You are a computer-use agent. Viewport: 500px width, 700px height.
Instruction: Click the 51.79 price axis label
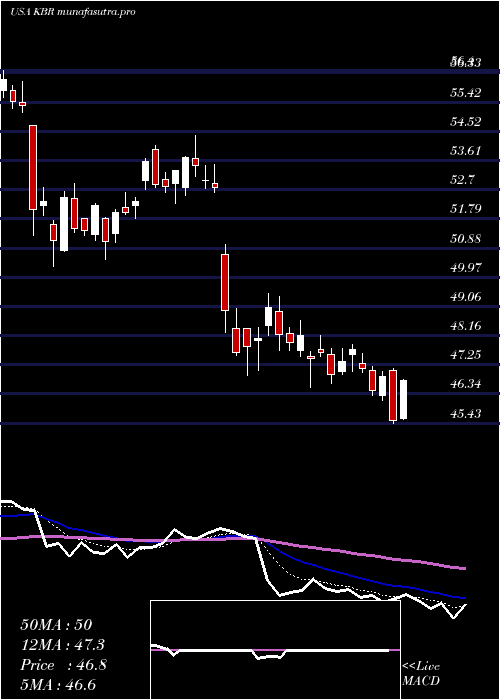465,209
